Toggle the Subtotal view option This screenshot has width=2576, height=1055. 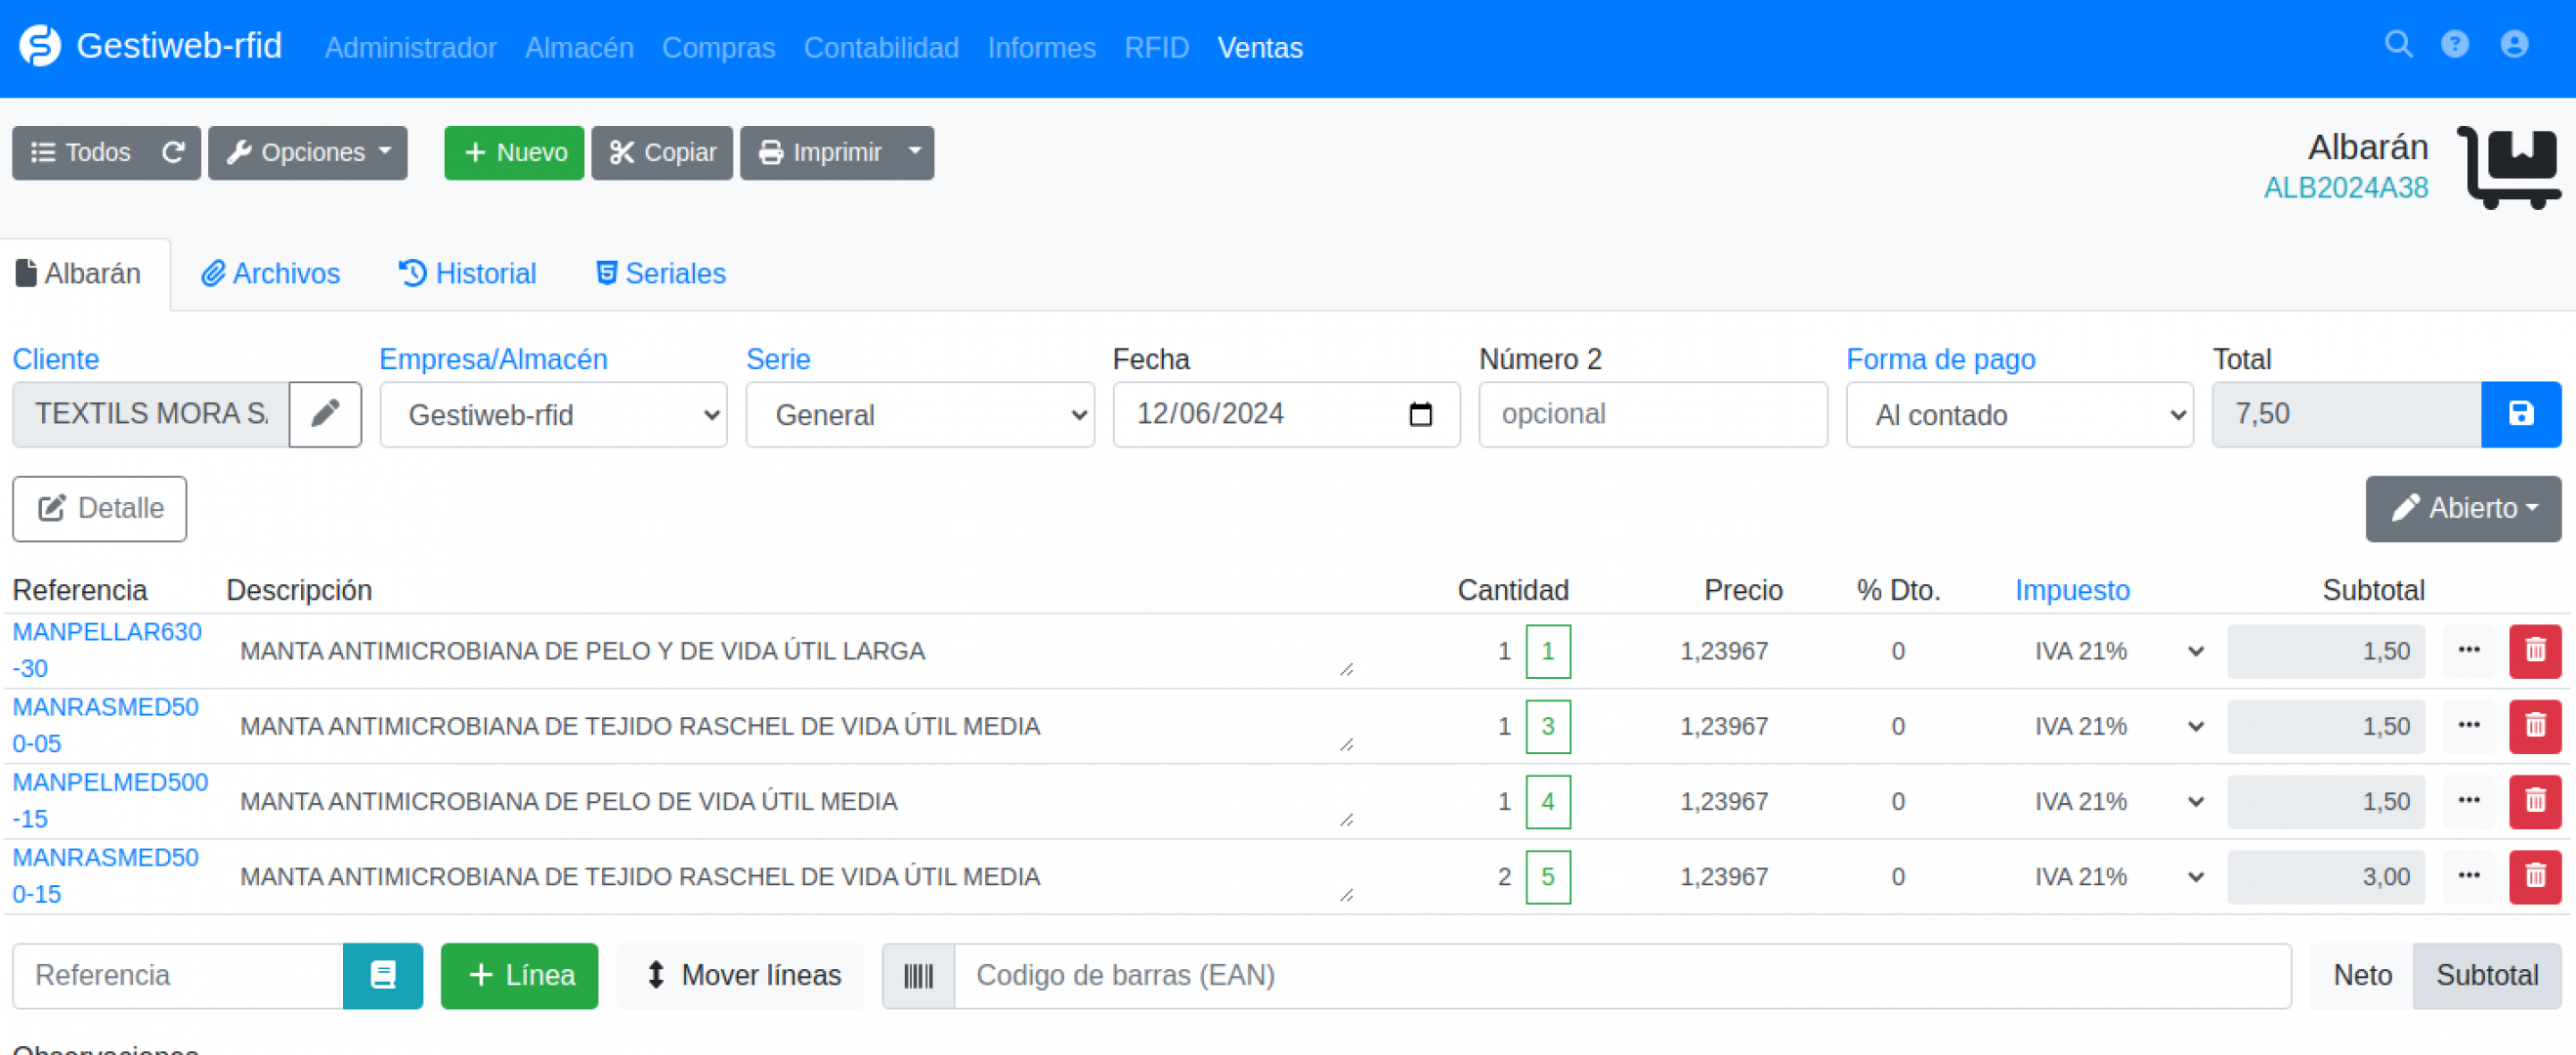(x=2487, y=975)
